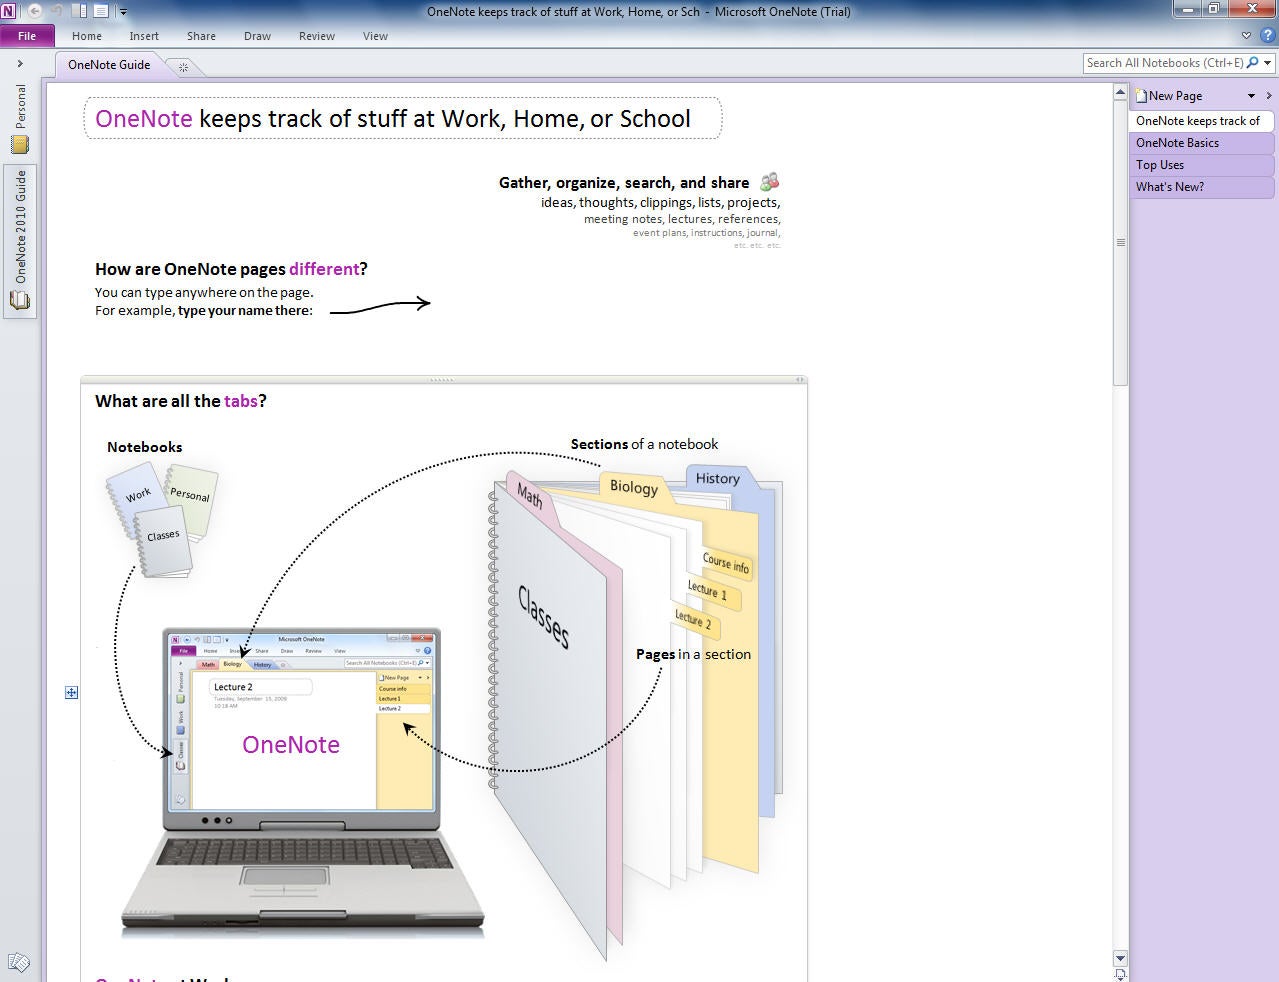1279x982 pixels.
Task: Open the search scope dropdown arrow
Action: coord(1268,63)
